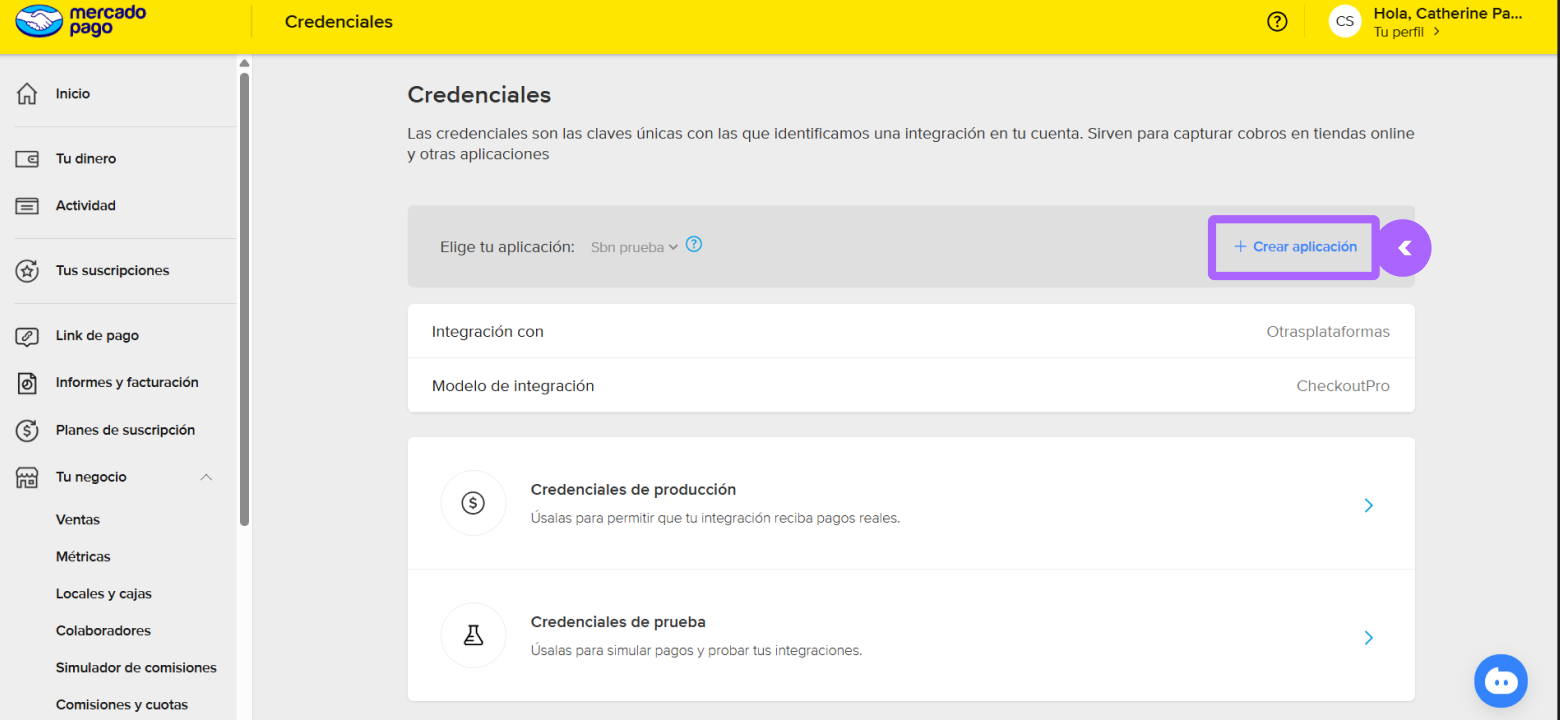Image resolution: width=1560 pixels, height=720 pixels.
Task: Click the Credenciales heading in yellow header
Action: pyautogui.click(x=339, y=22)
